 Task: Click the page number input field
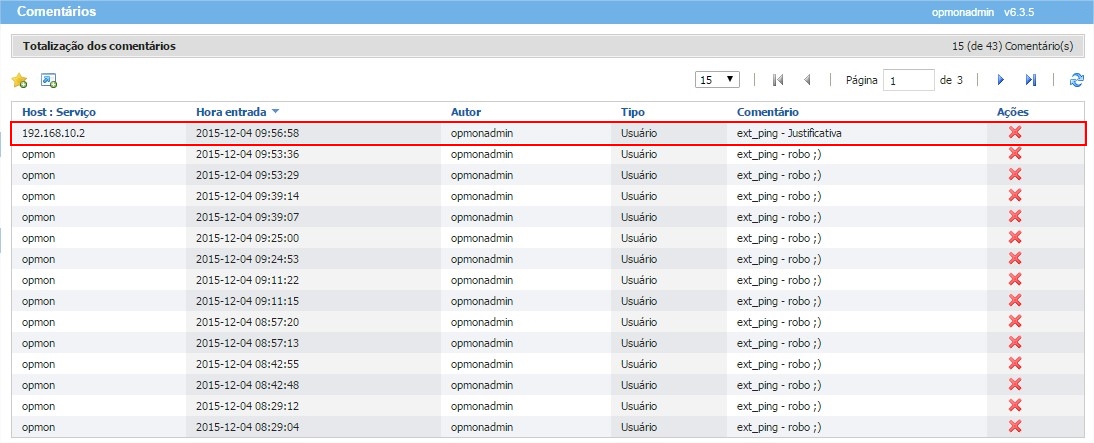tap(908, 80)
